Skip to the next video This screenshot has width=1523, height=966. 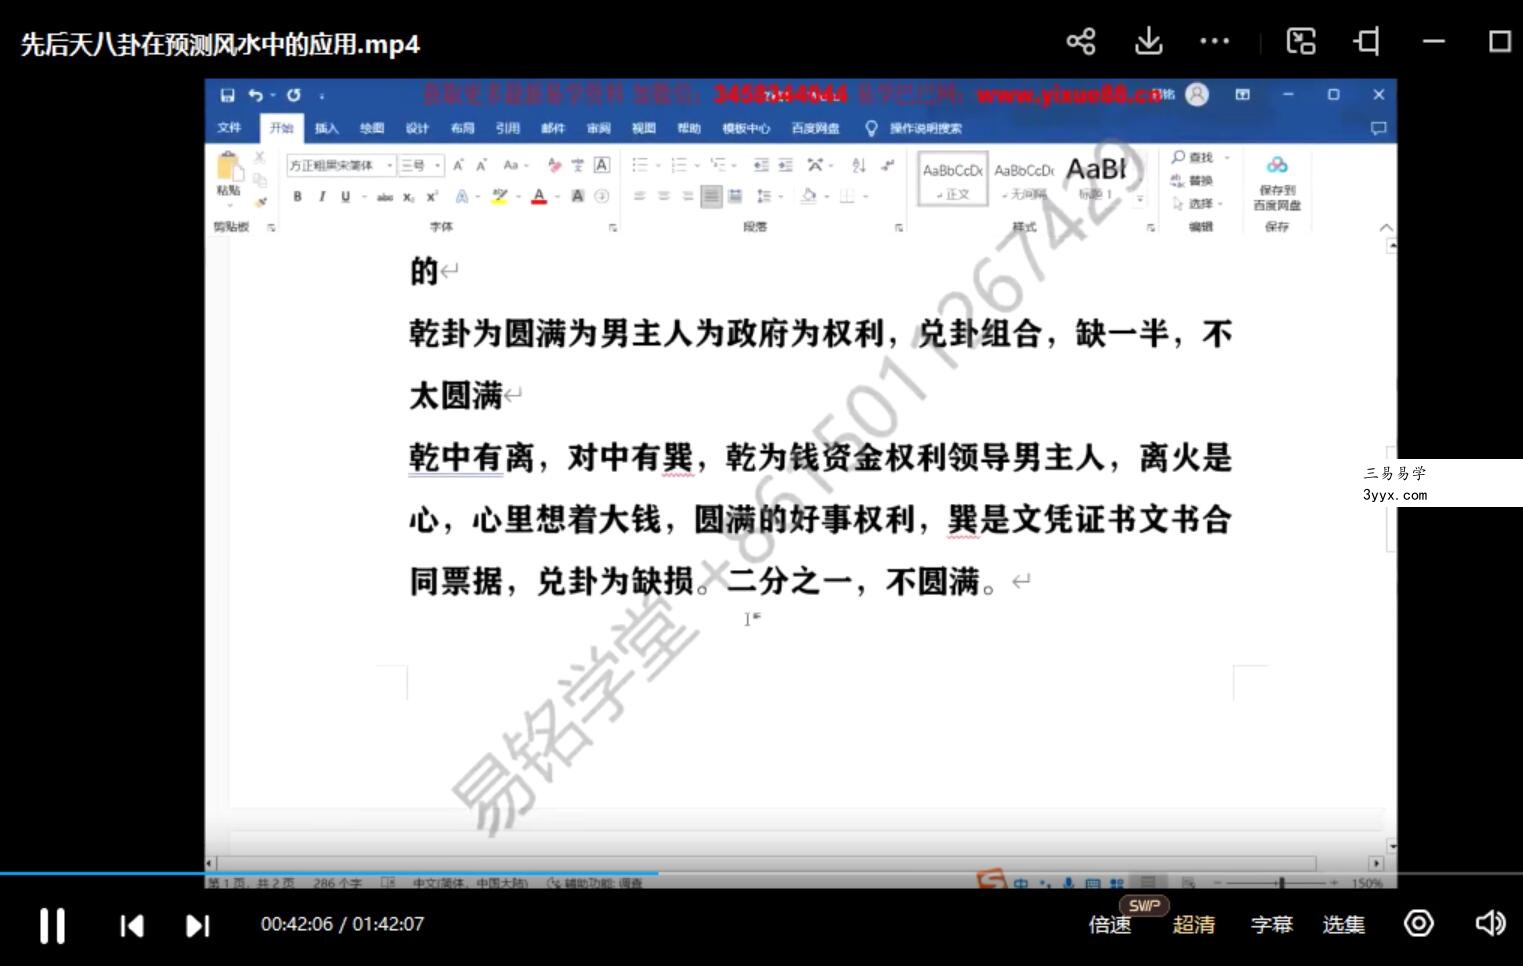click(198, 925)
